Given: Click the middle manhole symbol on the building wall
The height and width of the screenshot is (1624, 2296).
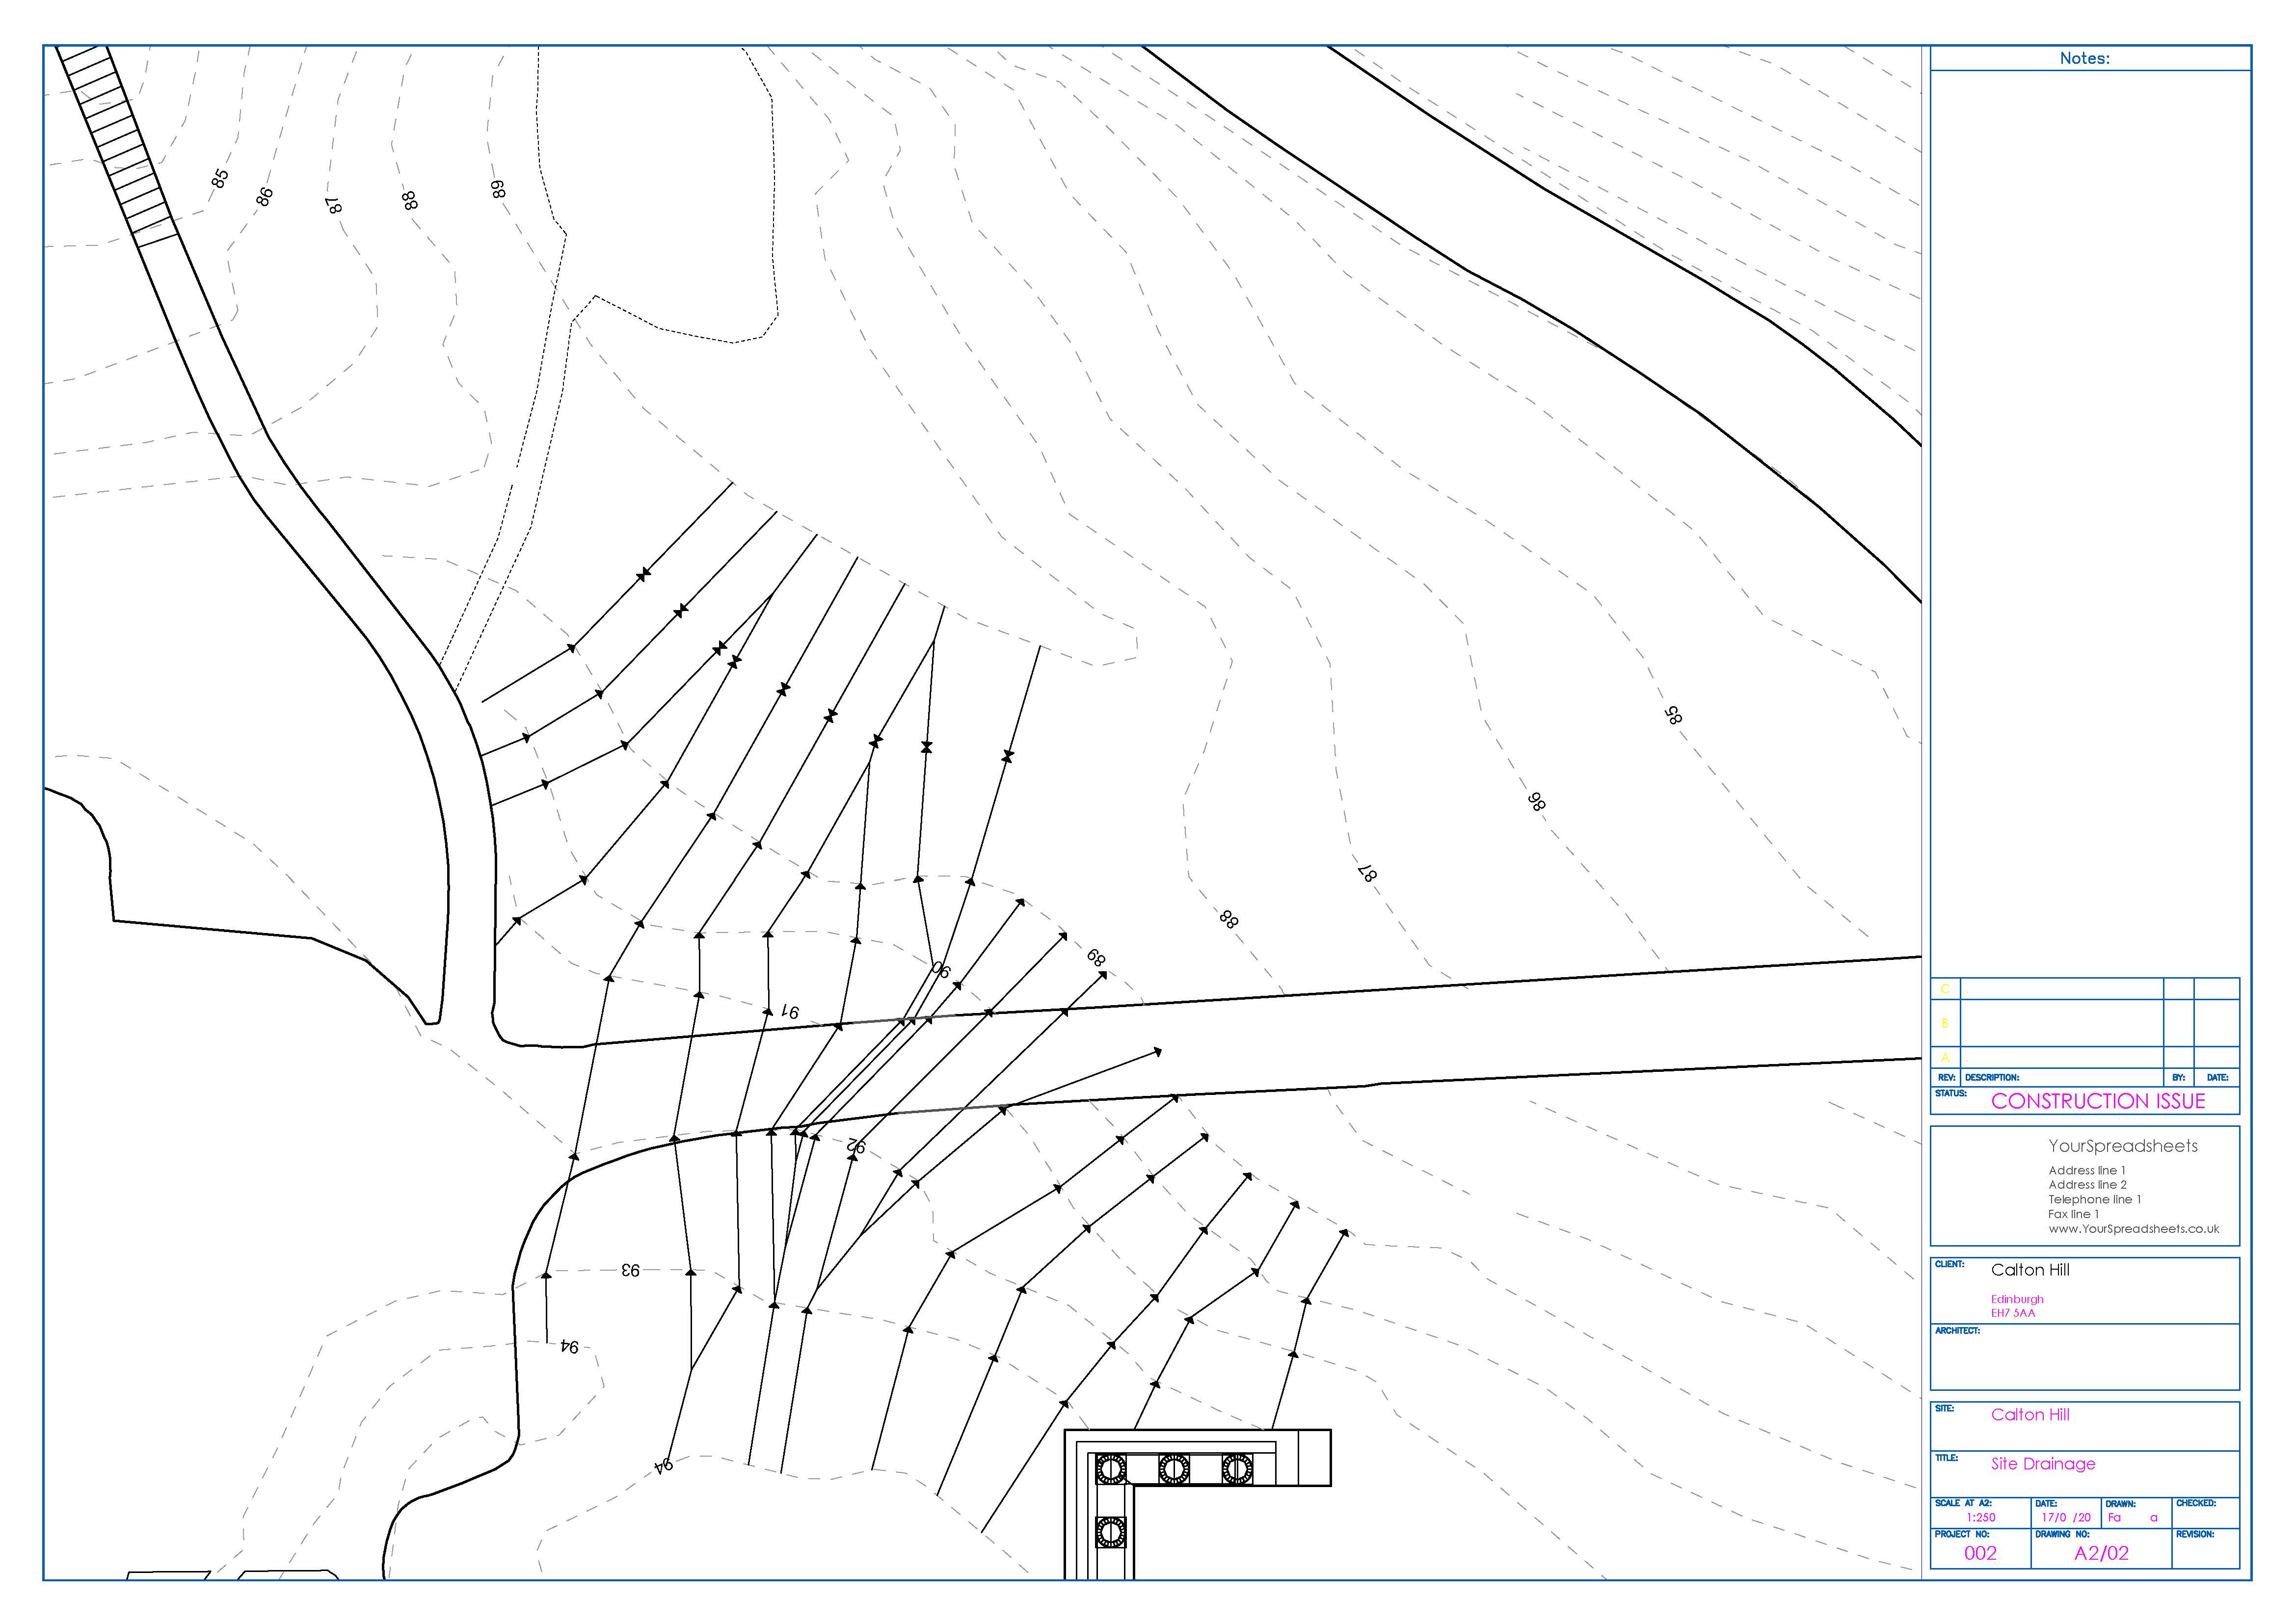Looking at the screenshot, I should pyautogui.click(x=1175, y=1469).
